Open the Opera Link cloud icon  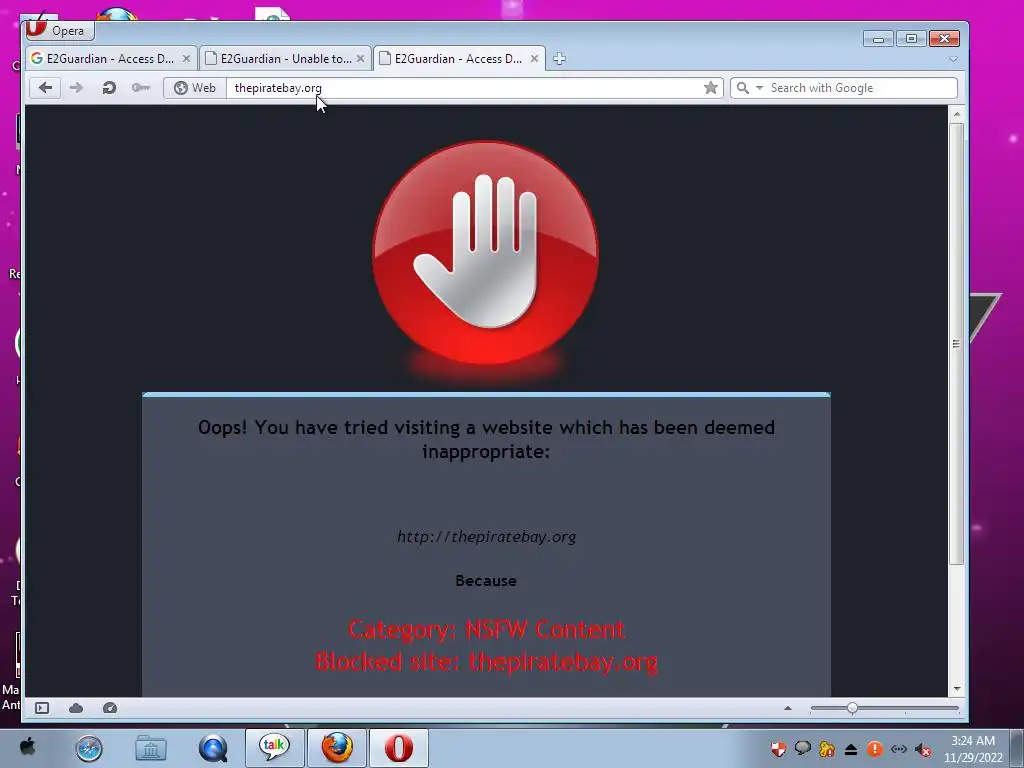(x=76, y=708)
